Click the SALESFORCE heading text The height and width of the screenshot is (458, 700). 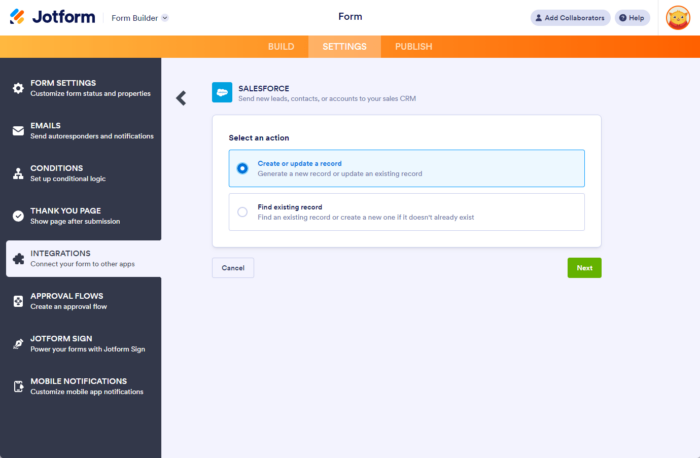click(263, 88)
